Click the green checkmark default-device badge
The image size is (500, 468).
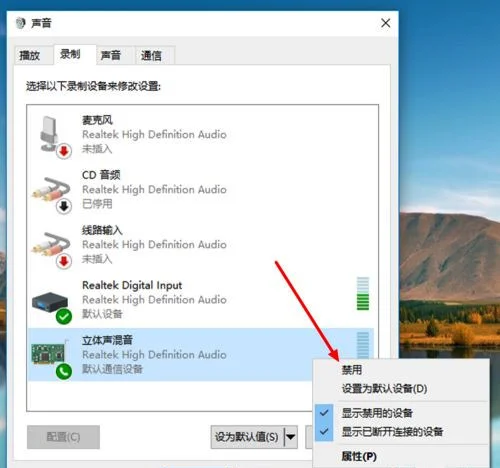[64, 316]
